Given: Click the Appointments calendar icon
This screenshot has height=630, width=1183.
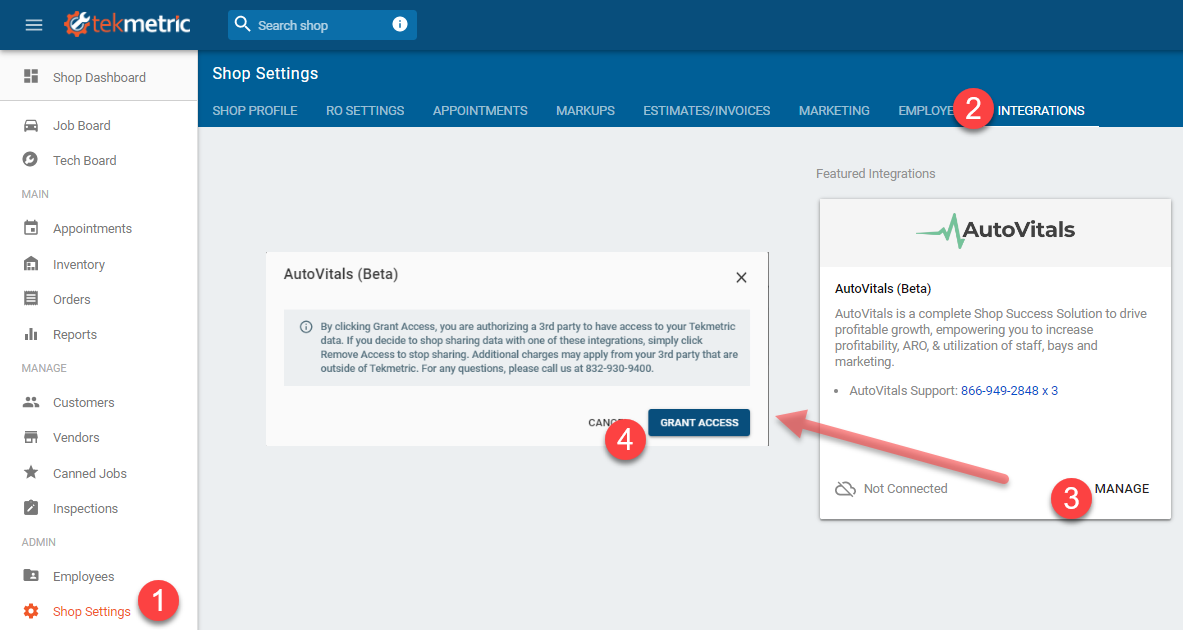Looking at the screenshot, I should pyautogui.click(x=31, y=228).
